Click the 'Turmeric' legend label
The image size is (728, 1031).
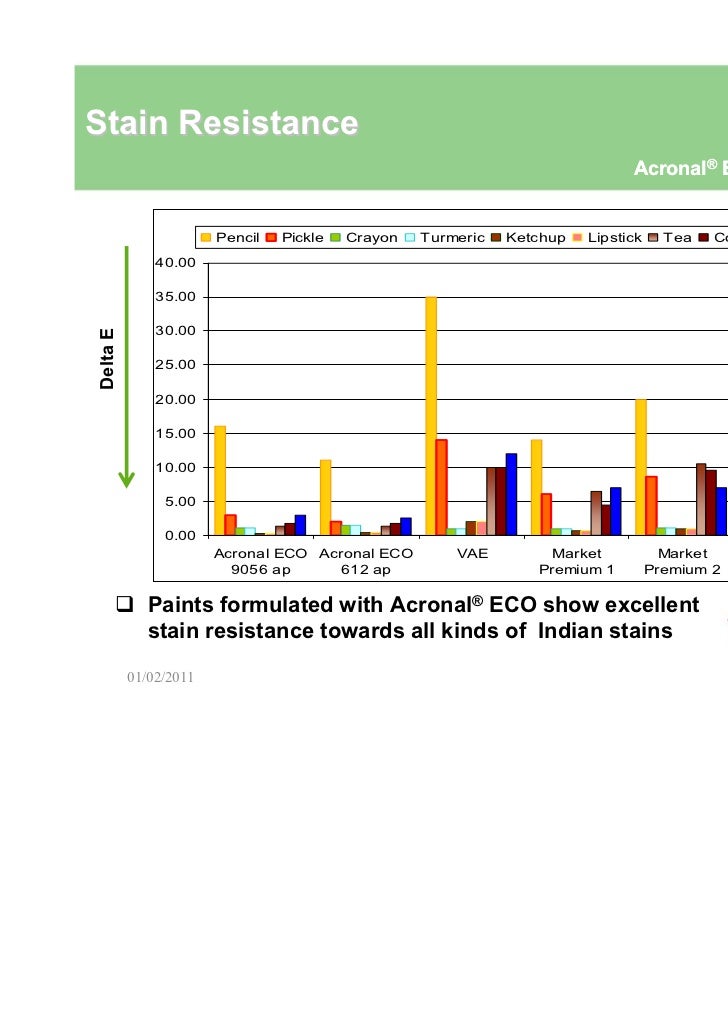(x=452, y=237)
